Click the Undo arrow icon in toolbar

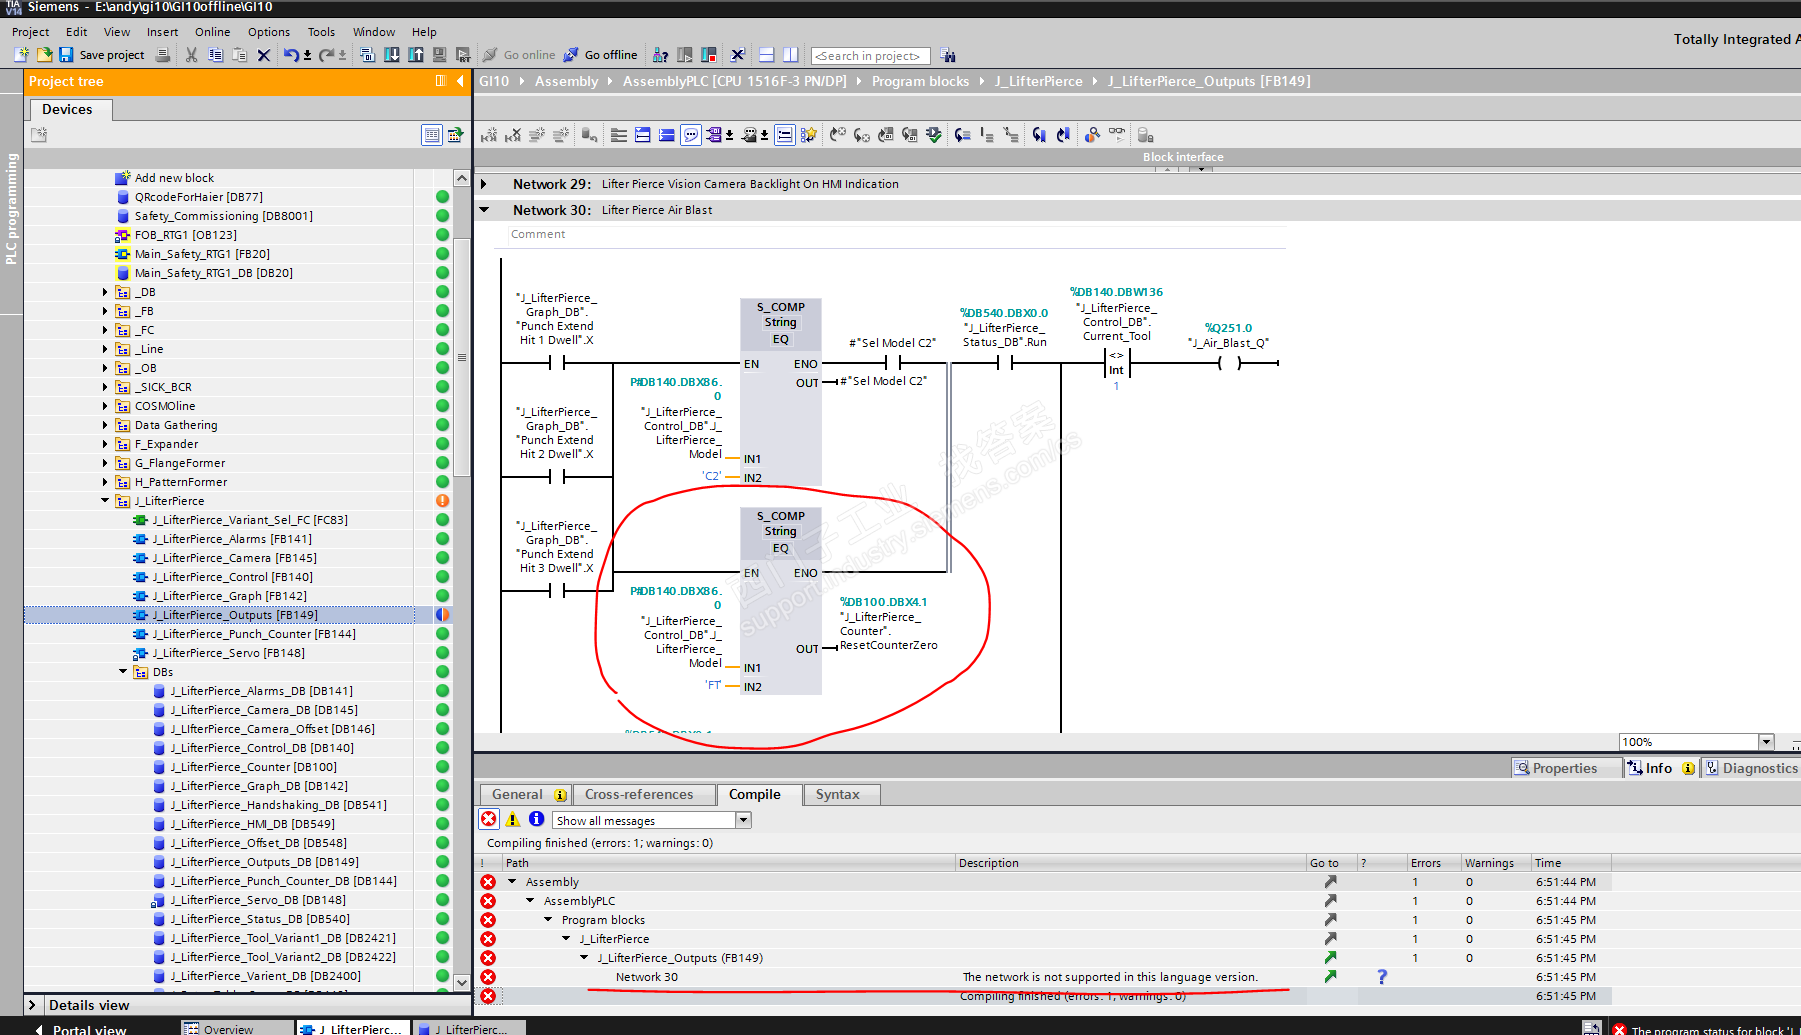click(290, 55)
